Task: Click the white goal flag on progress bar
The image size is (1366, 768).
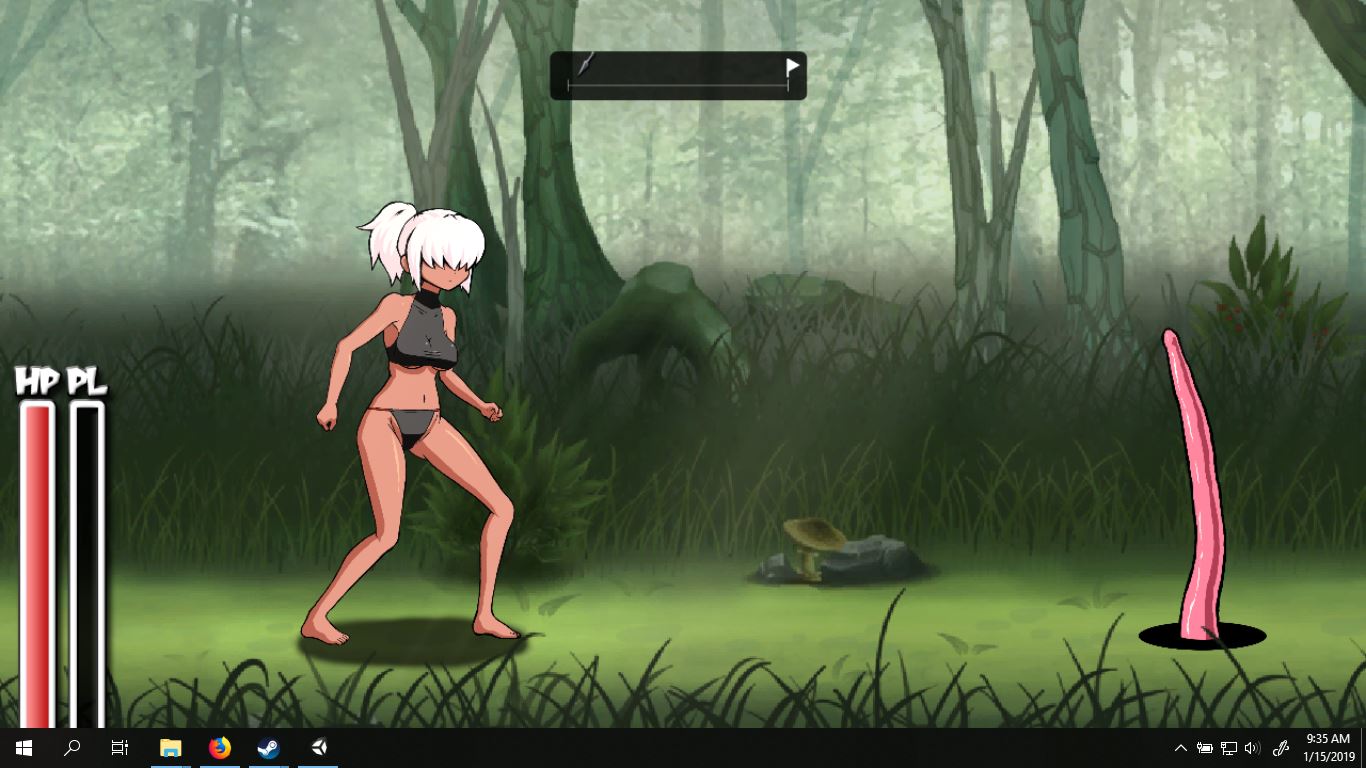Action: [x=792, y=68]
